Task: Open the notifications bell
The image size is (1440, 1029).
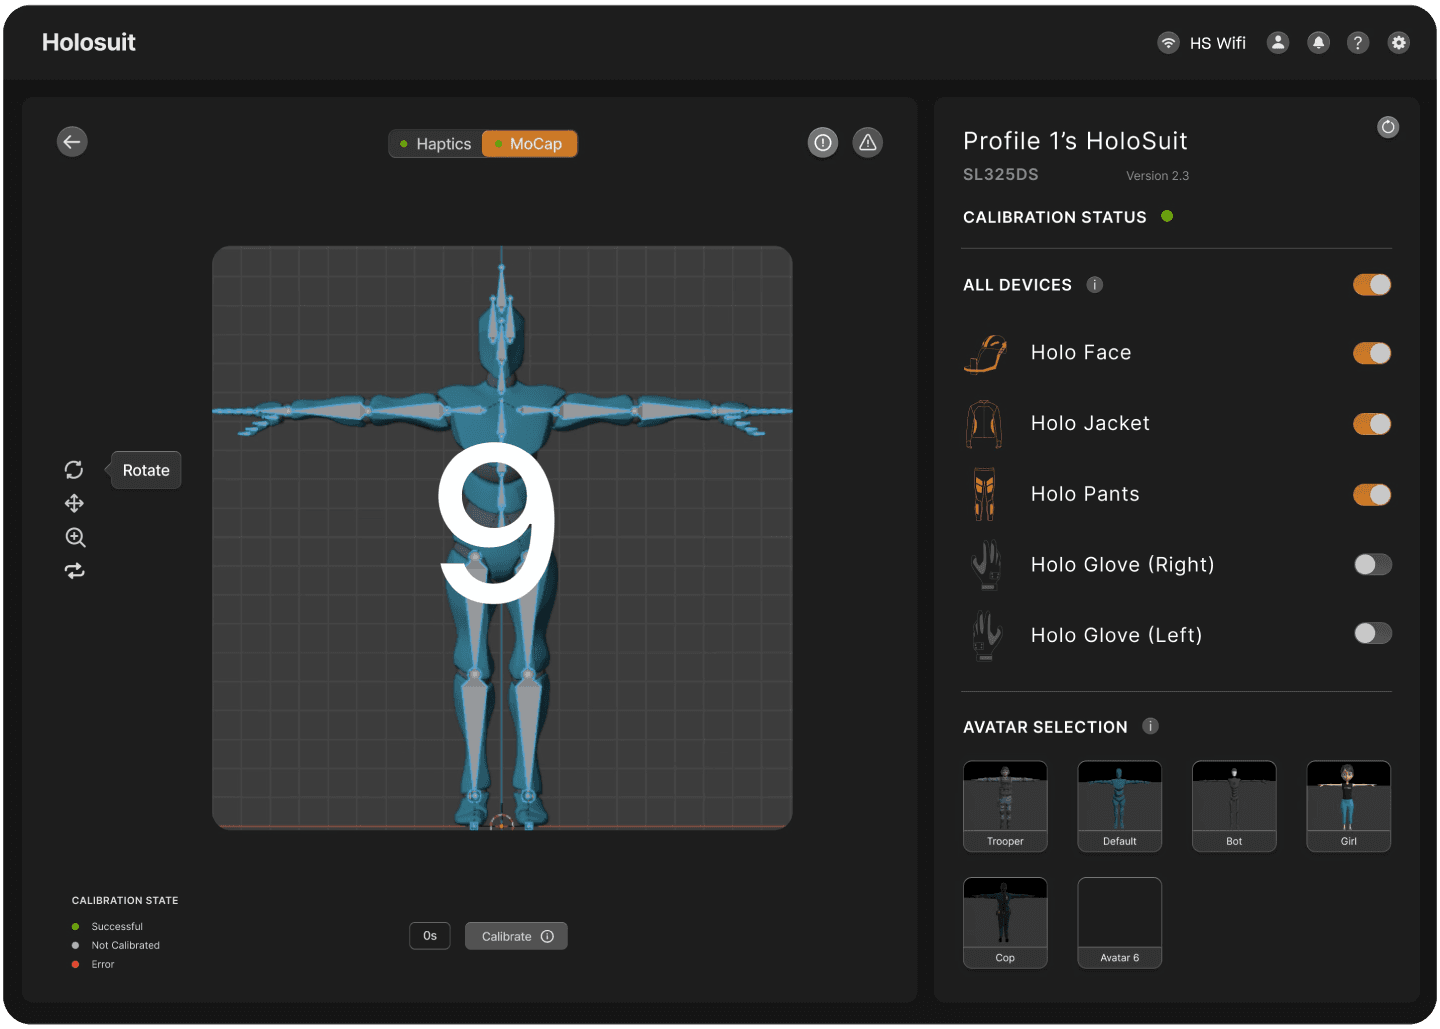Action: tap(1319, 43)
